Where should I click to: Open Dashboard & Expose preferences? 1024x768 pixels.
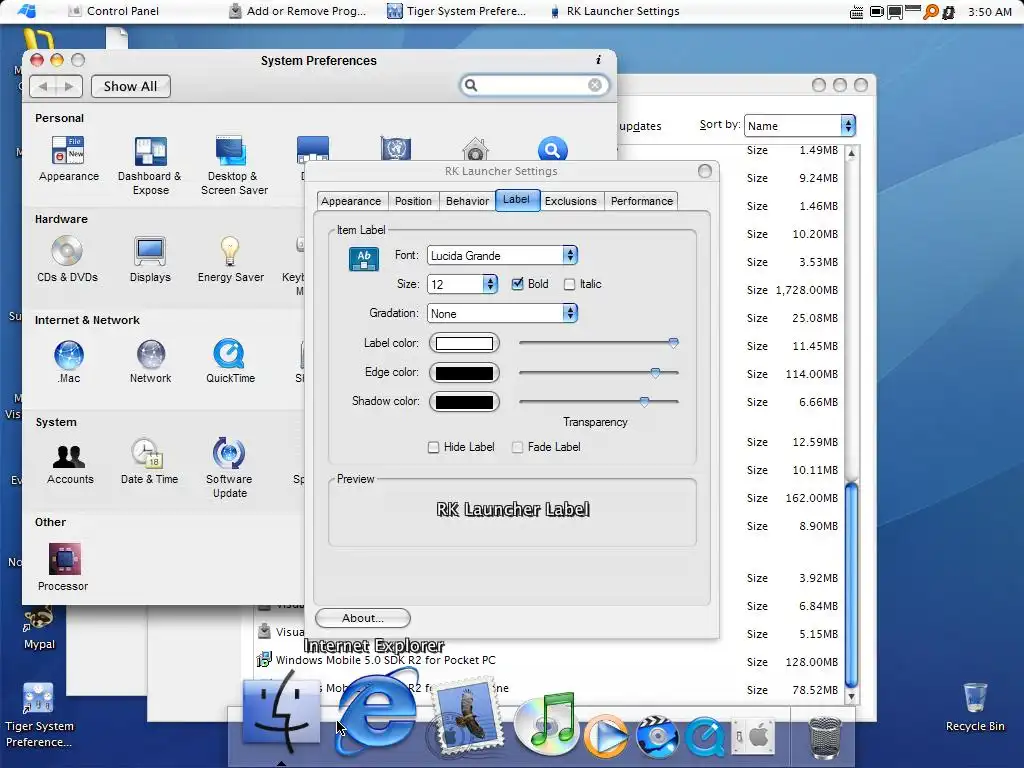pos(150,165)
